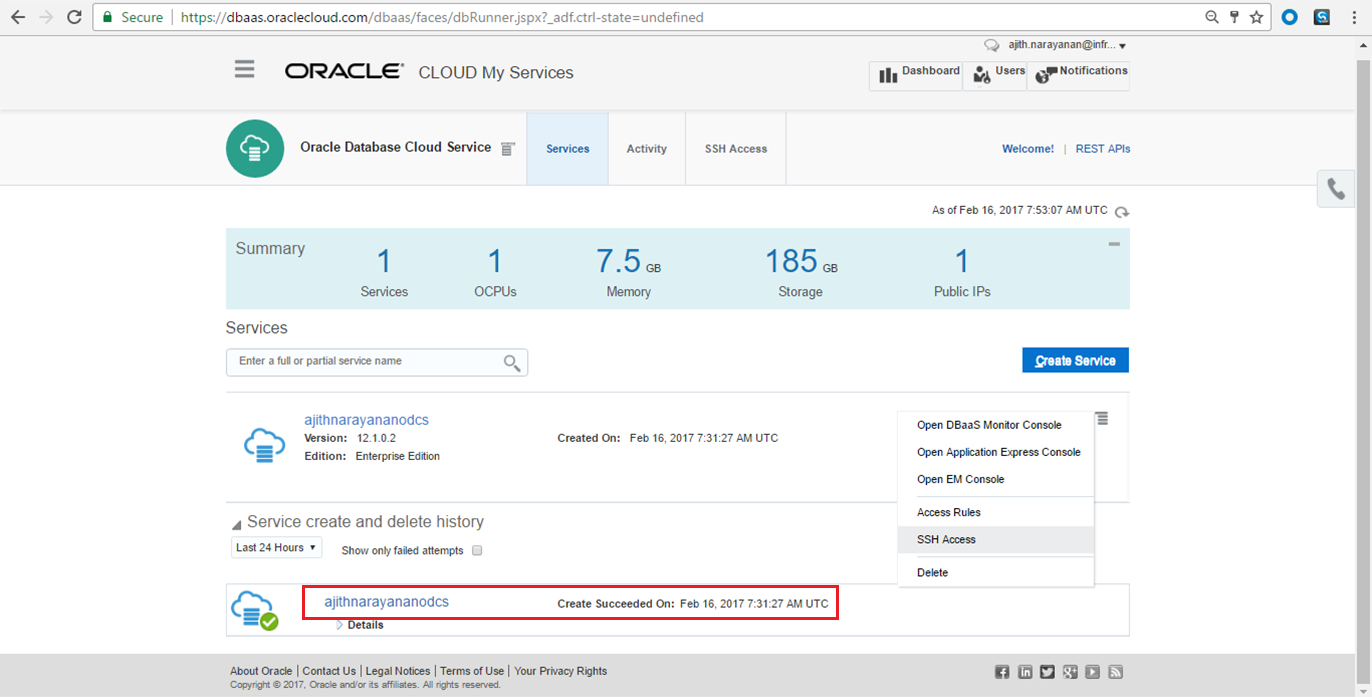
Task: Click the search magnifier in service name box
Action: (512, 362)
